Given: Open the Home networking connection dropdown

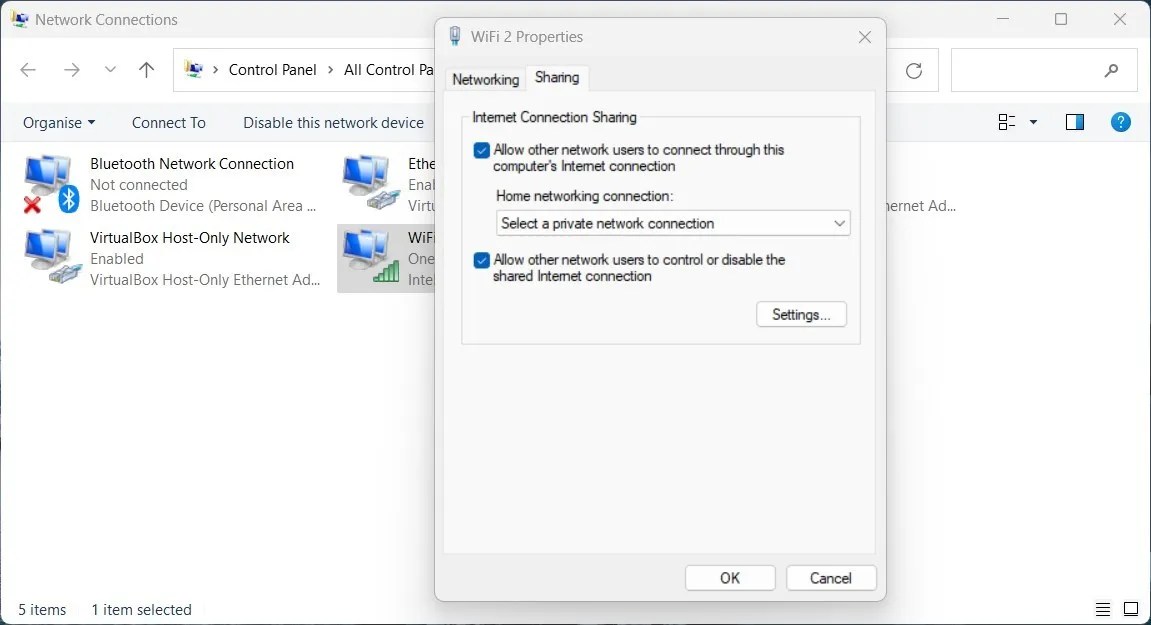Looking at the screenshot, I should click(839, 223).
